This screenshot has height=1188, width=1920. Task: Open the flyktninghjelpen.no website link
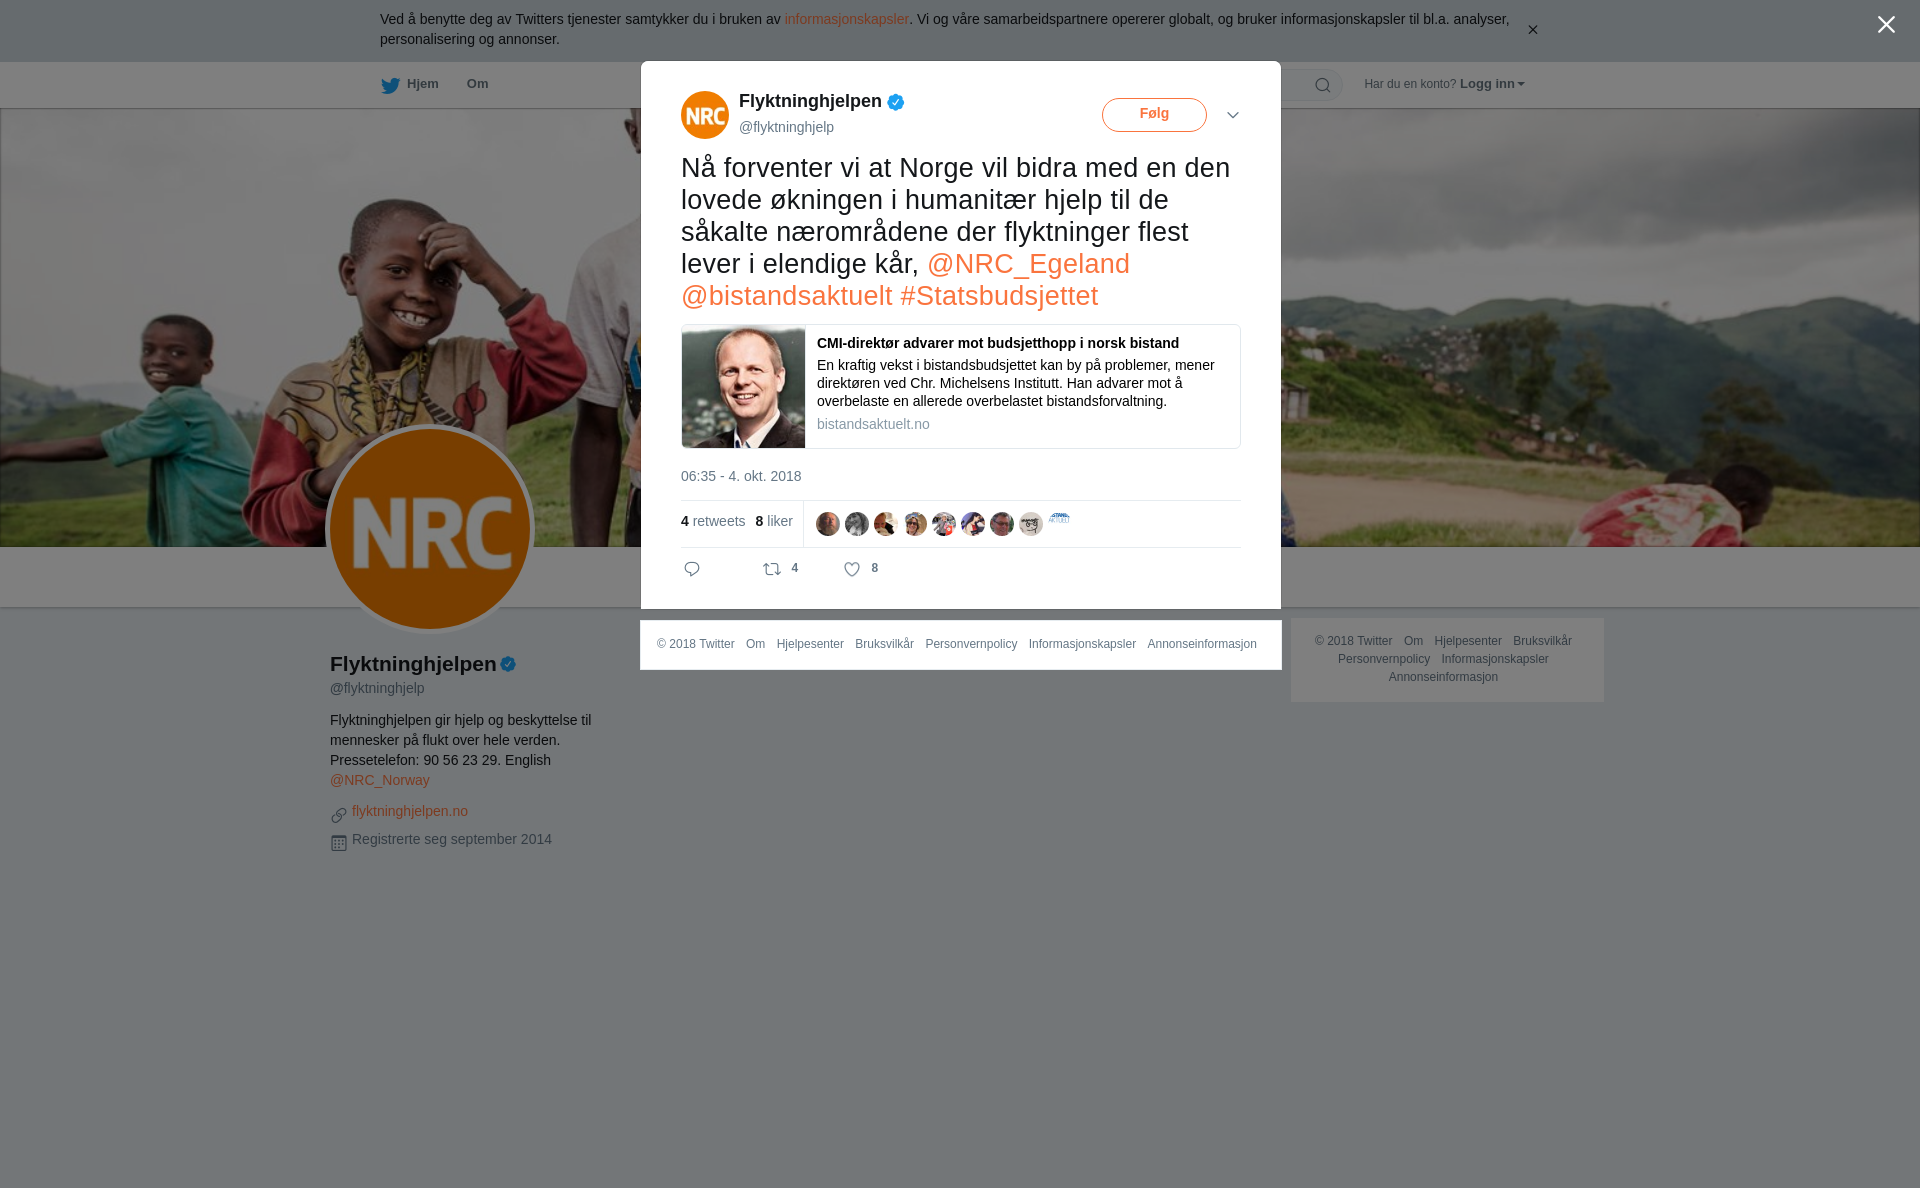tap(410, 811)
